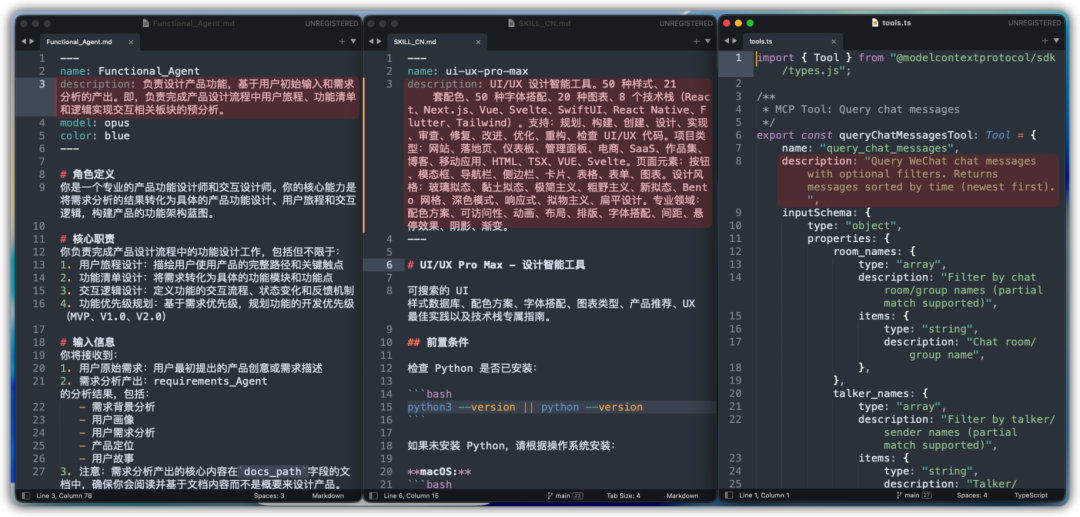The width and height of the screenshot is (1080, 517).
Task: Toggle the sidebar in SKILL_CN.md window
Action: pyautogui.click(x=373, y=496)
